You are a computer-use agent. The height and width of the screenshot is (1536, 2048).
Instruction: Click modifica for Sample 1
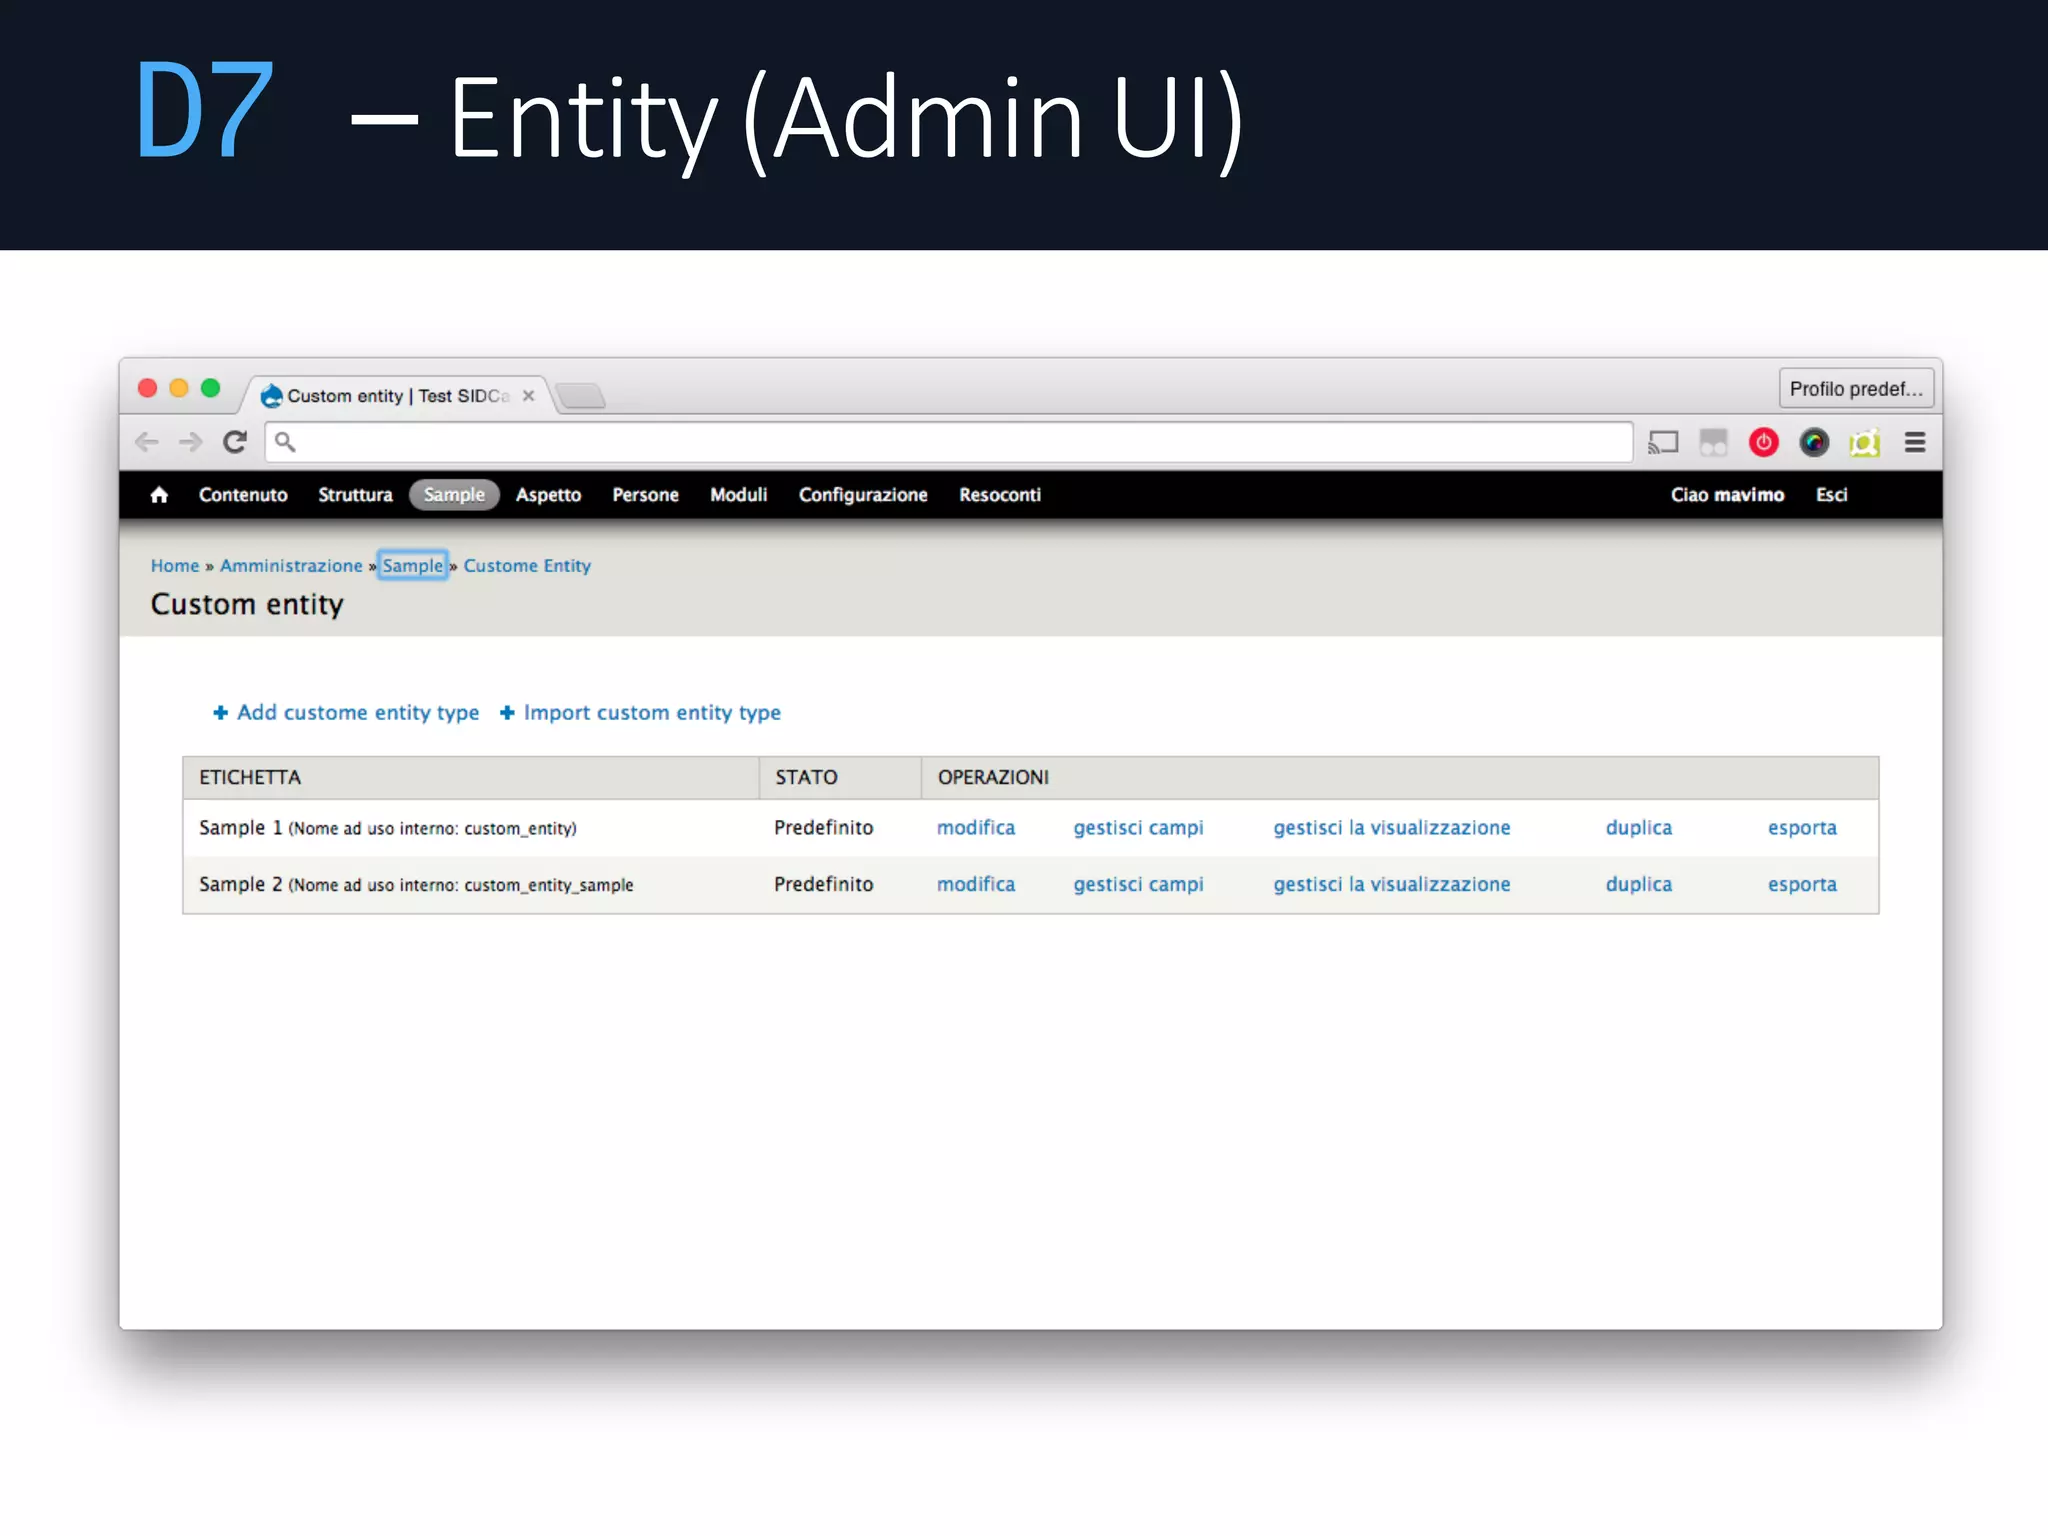[x=976, y=828]
